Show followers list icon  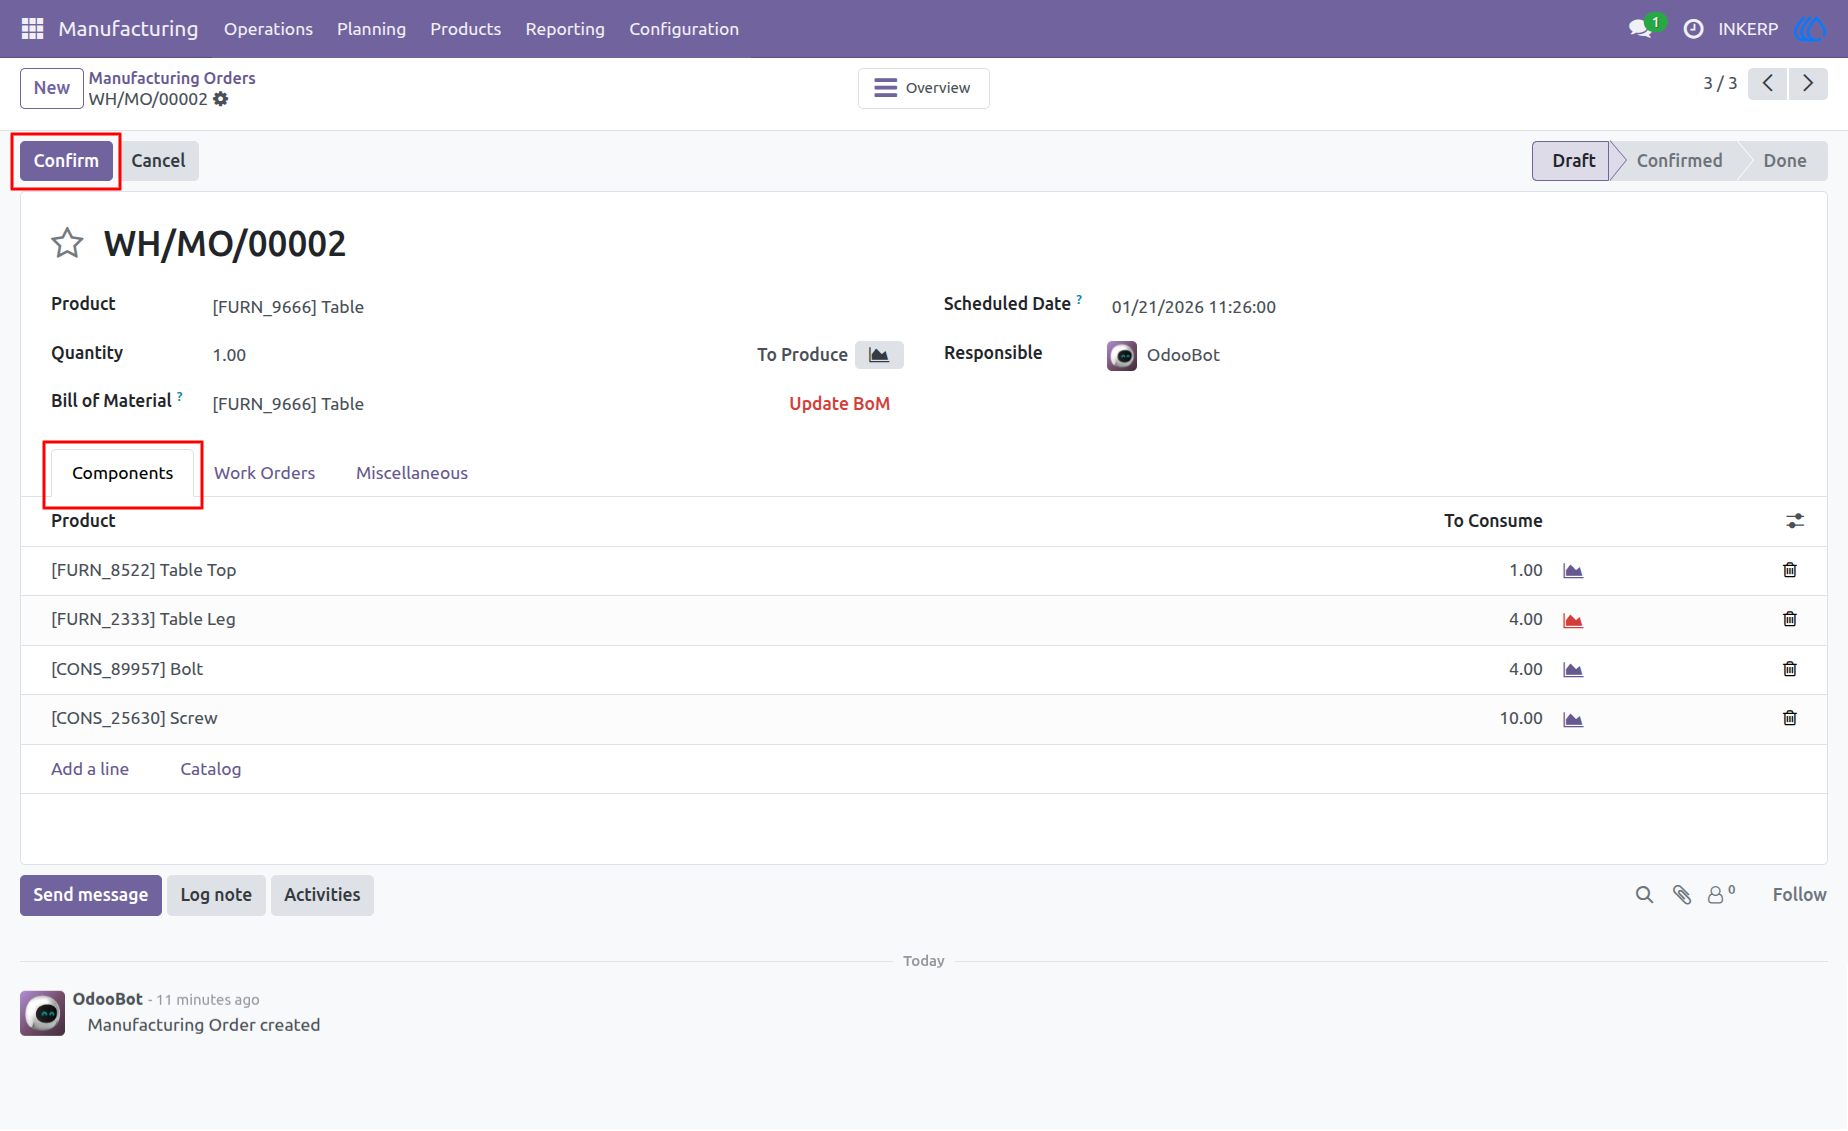pyautogui.click(x=1721, y=895)
